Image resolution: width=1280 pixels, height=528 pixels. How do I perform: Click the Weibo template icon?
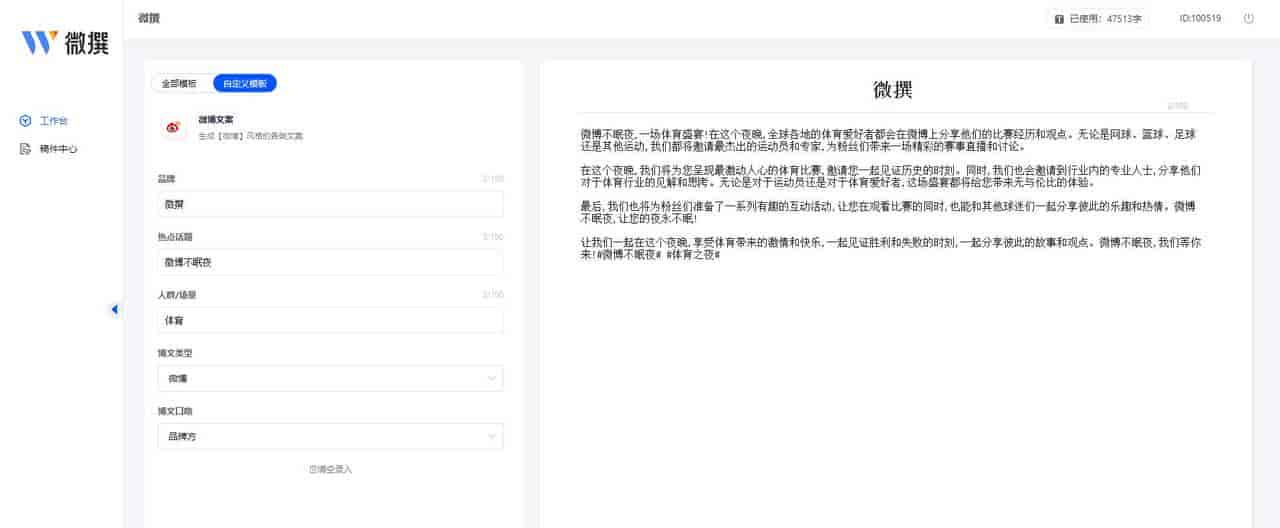173,127
